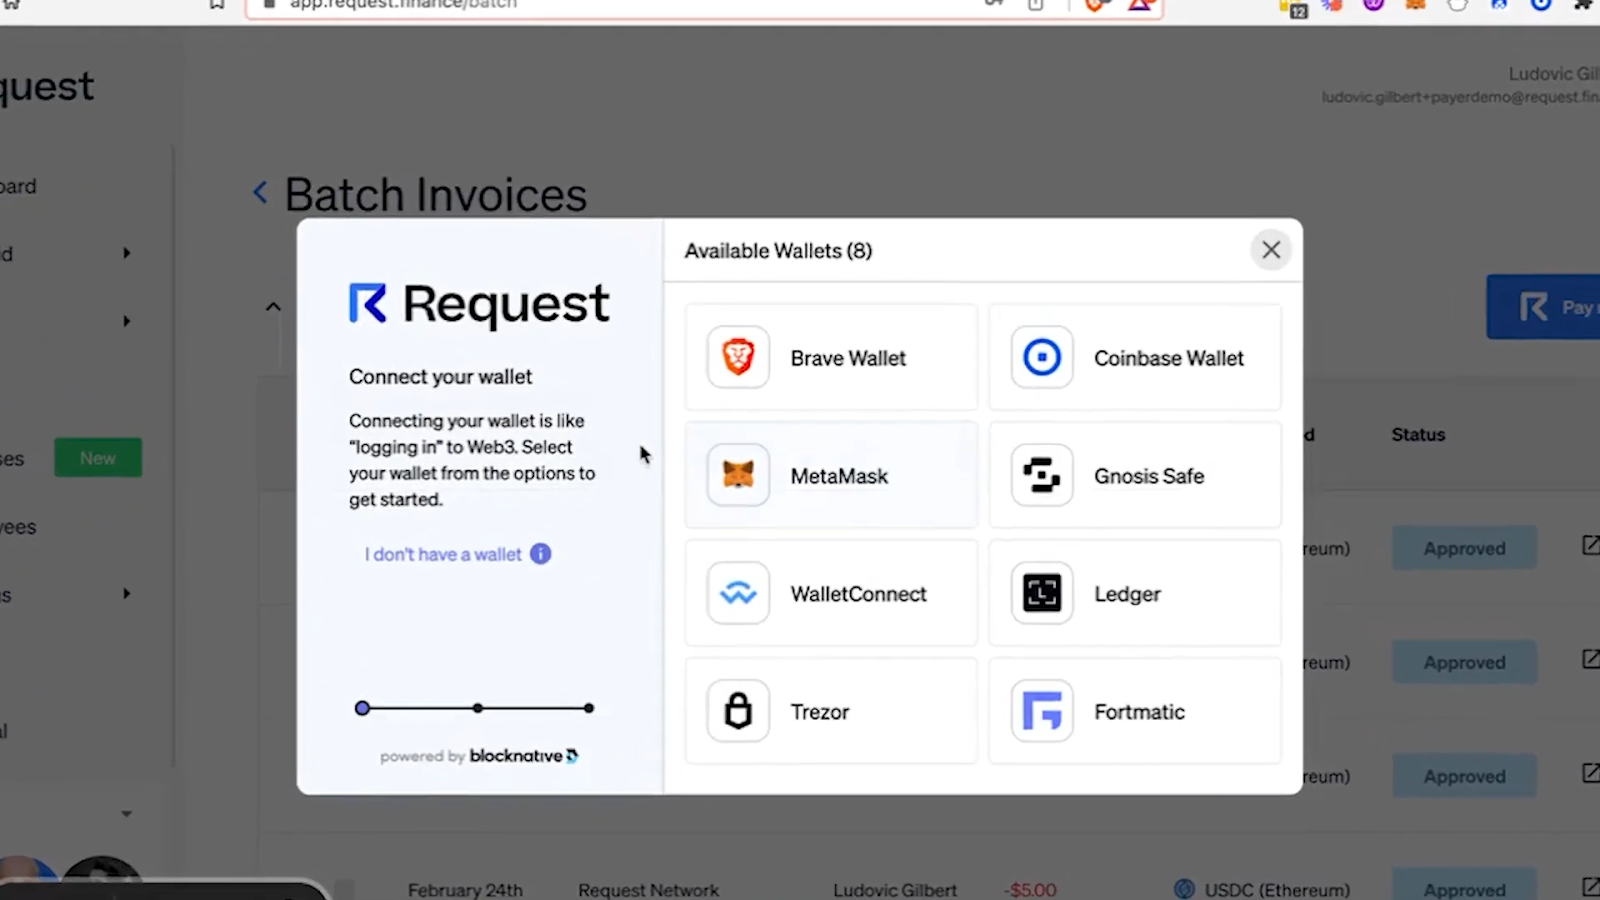Viewport: 1600px width, 900px height.
Task: Click the MetaMask wallet label
Action: coord(839,476)
